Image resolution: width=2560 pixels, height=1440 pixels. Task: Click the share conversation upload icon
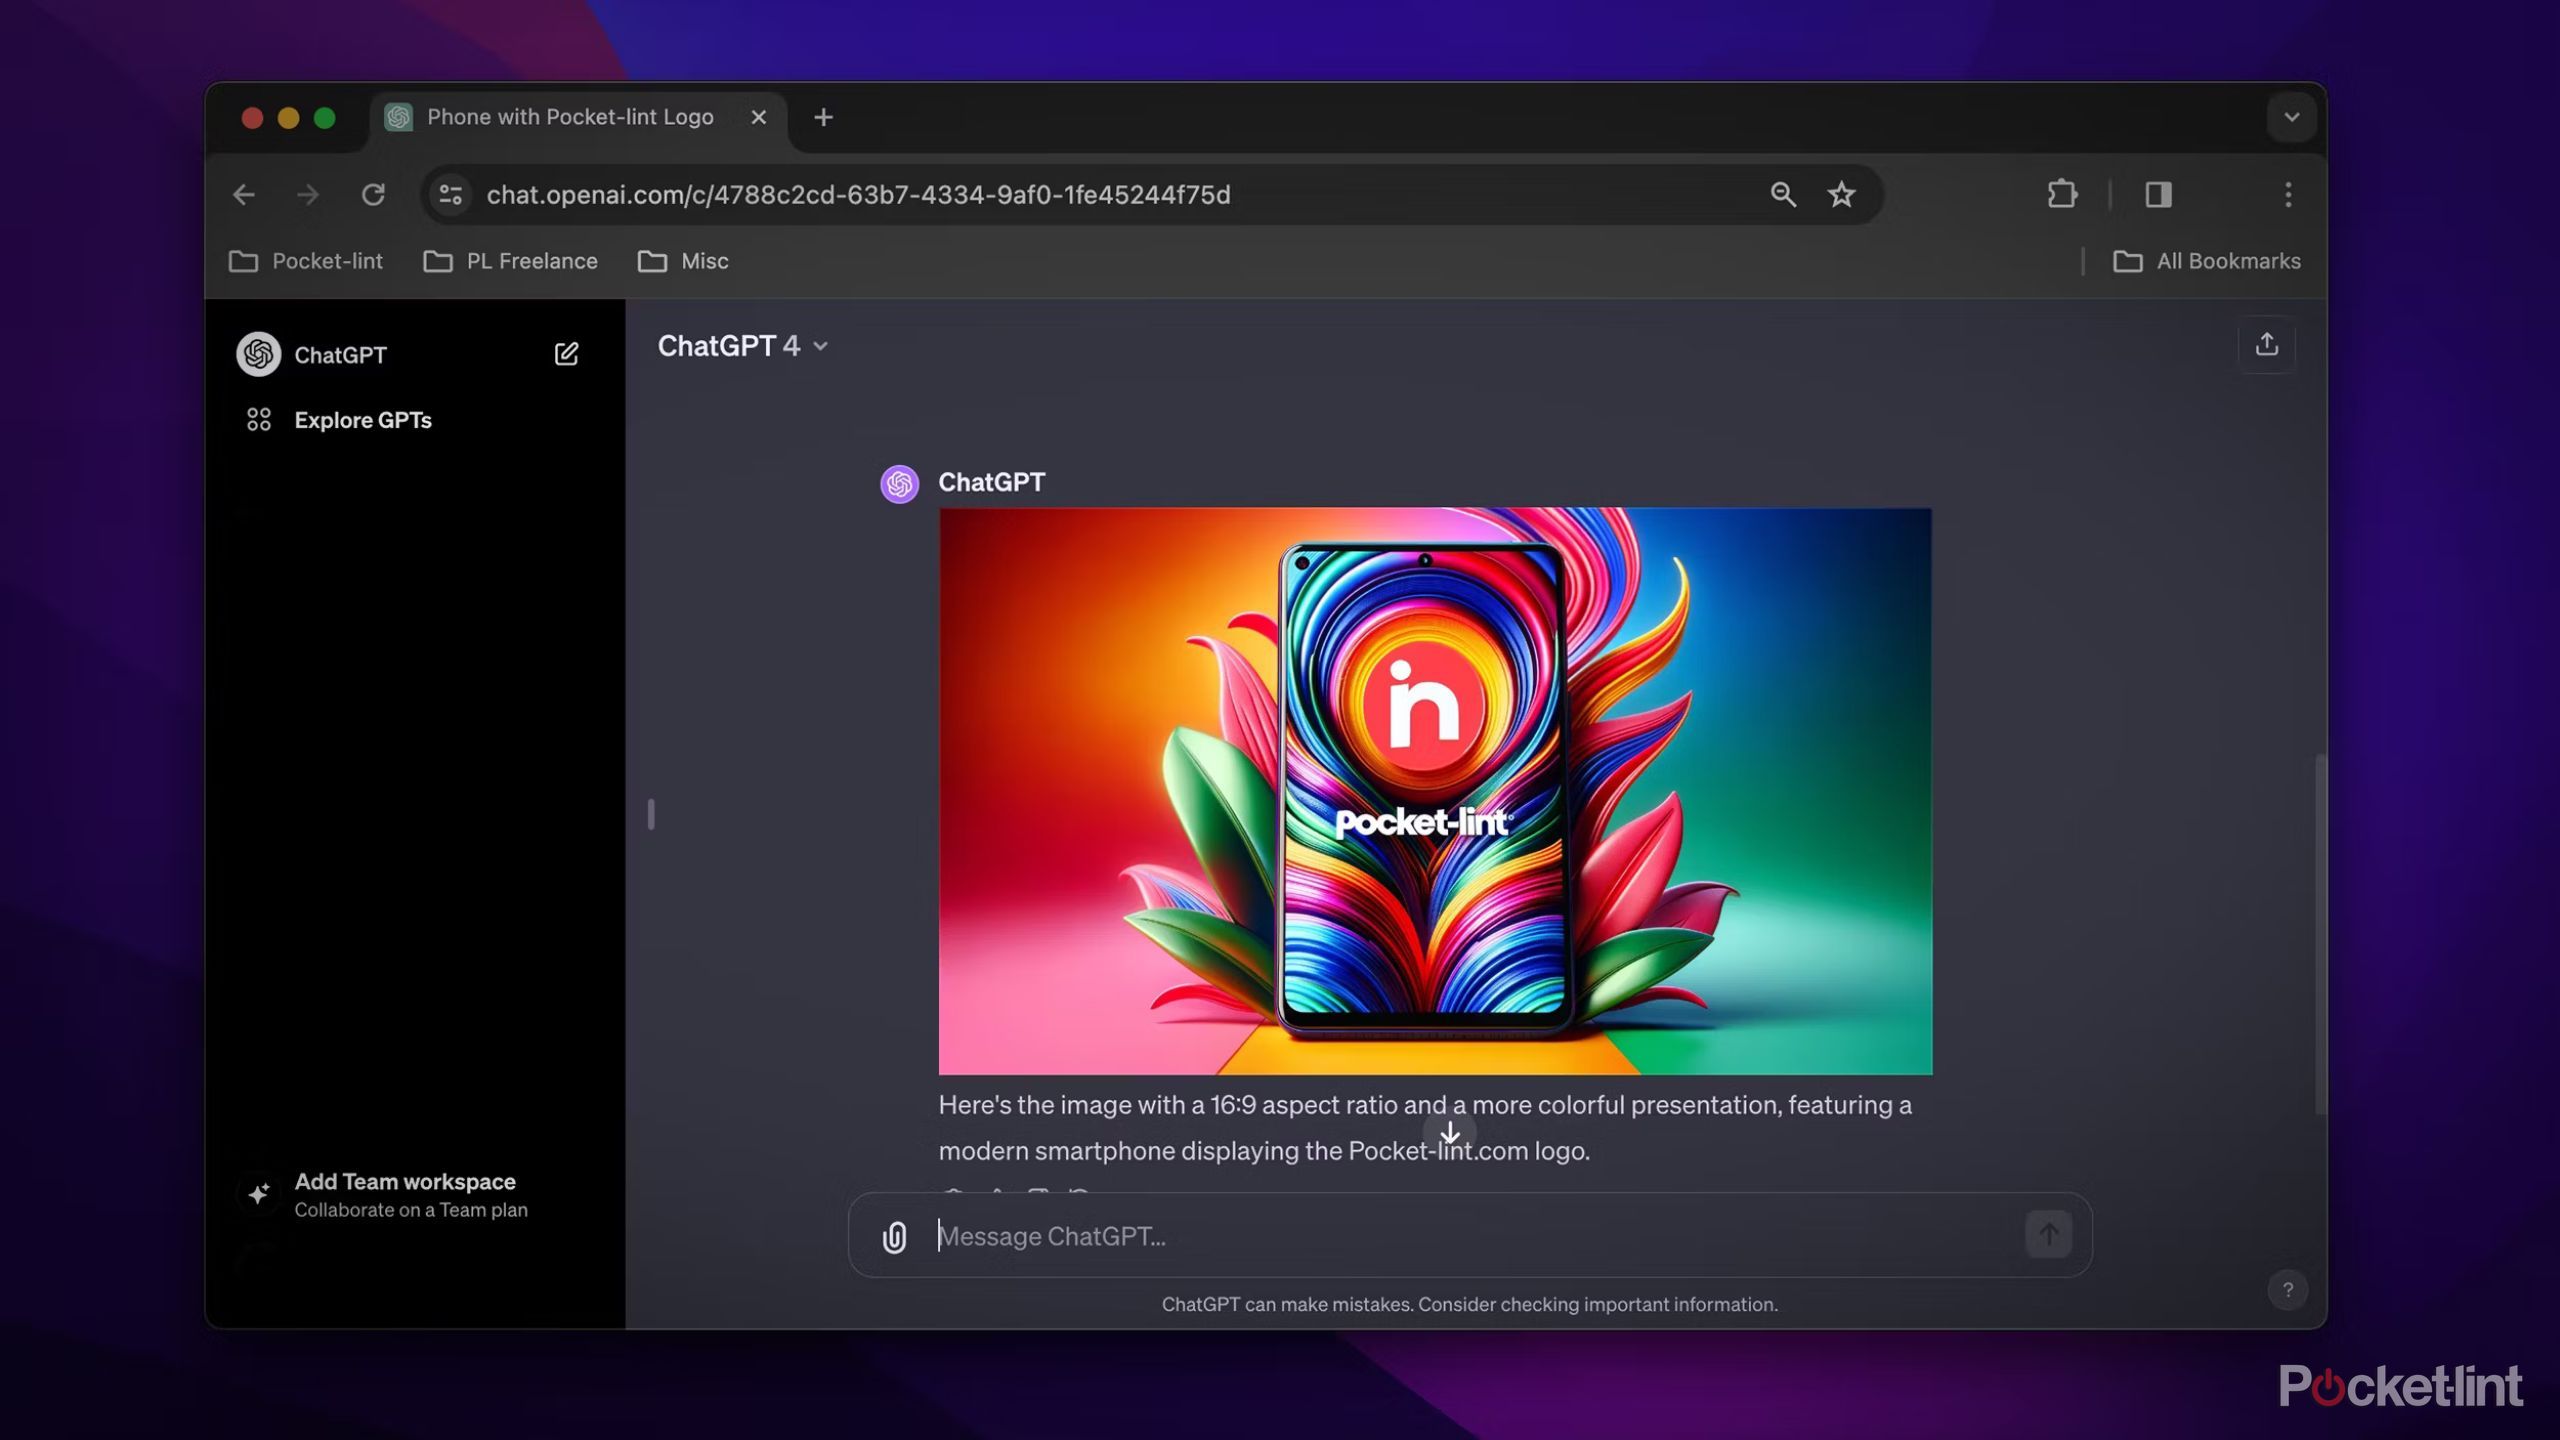pos(2266,345)
